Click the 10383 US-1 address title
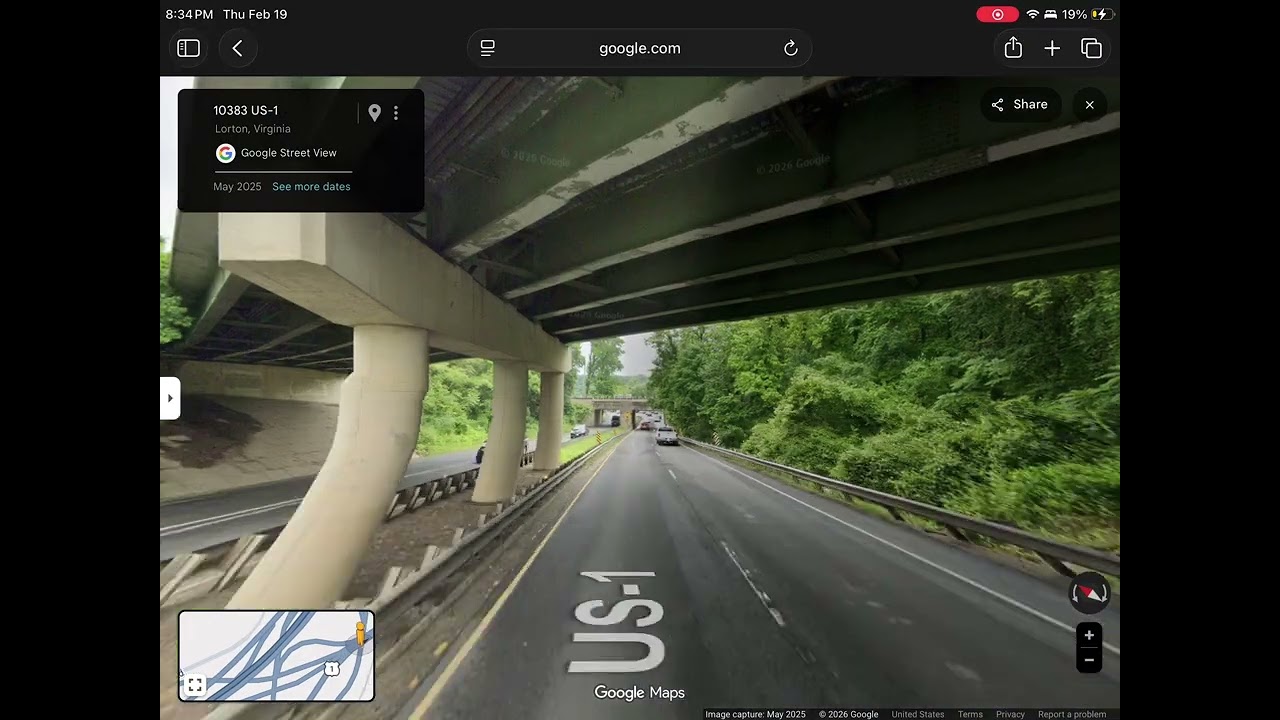The image size is (1280, 720). (246, 110)
